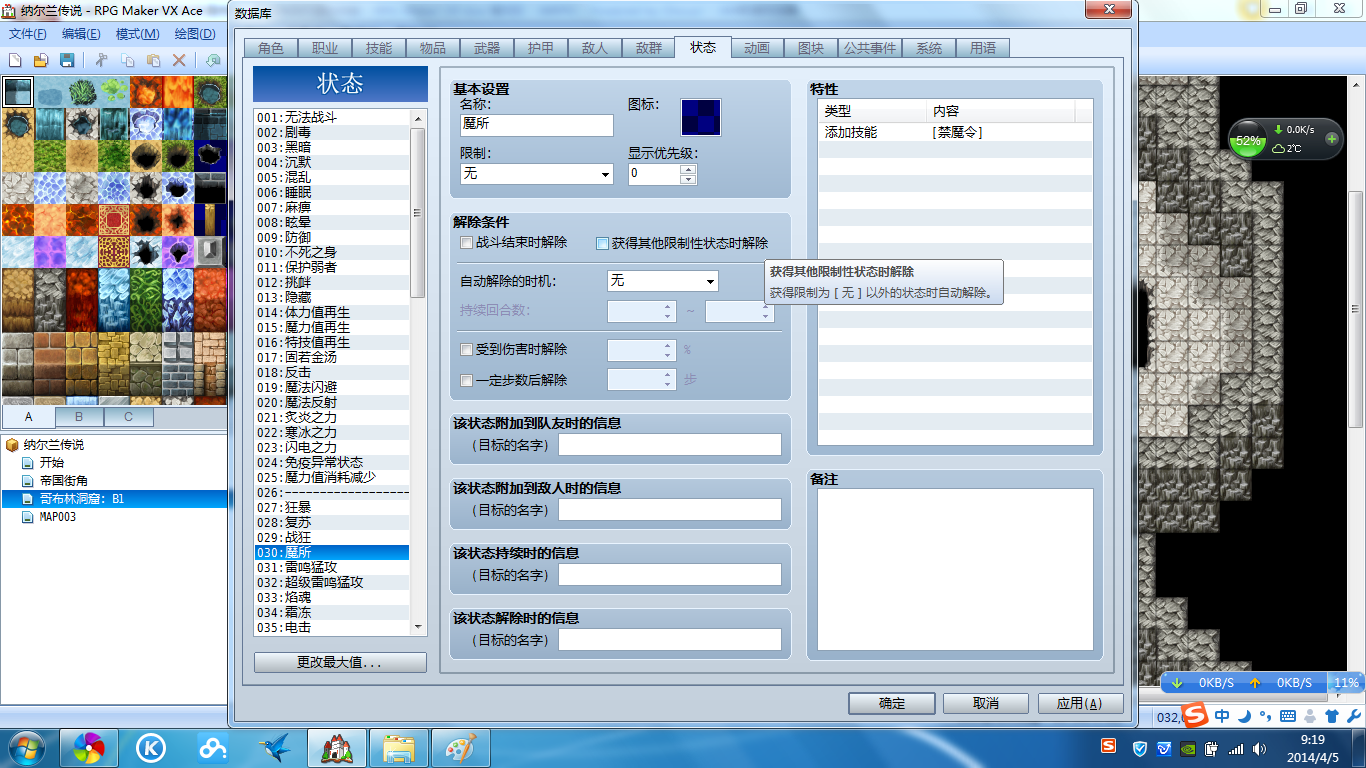Enable the 受到伤害时解除 checkbox

(466, 350)
